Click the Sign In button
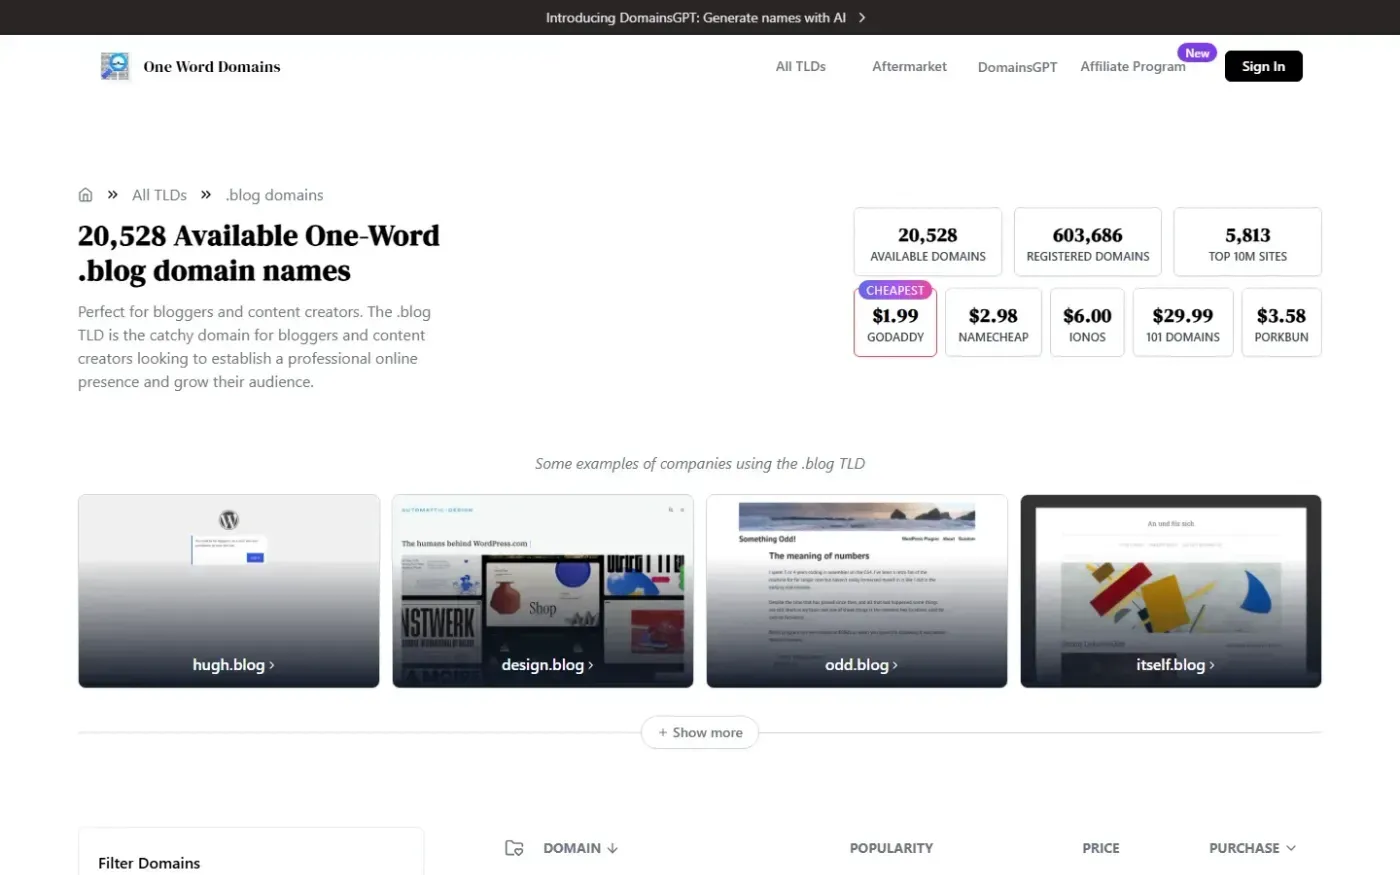The image size is (1400, 875). coord(1263,66)
